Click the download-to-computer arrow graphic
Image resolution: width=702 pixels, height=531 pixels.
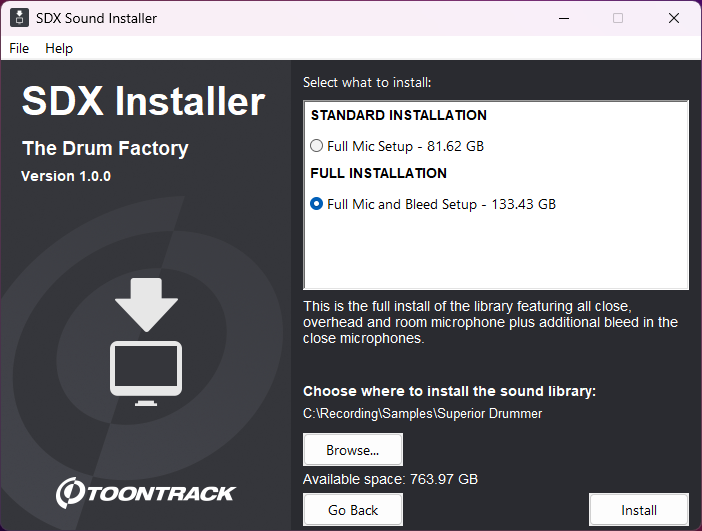[146, 342]
